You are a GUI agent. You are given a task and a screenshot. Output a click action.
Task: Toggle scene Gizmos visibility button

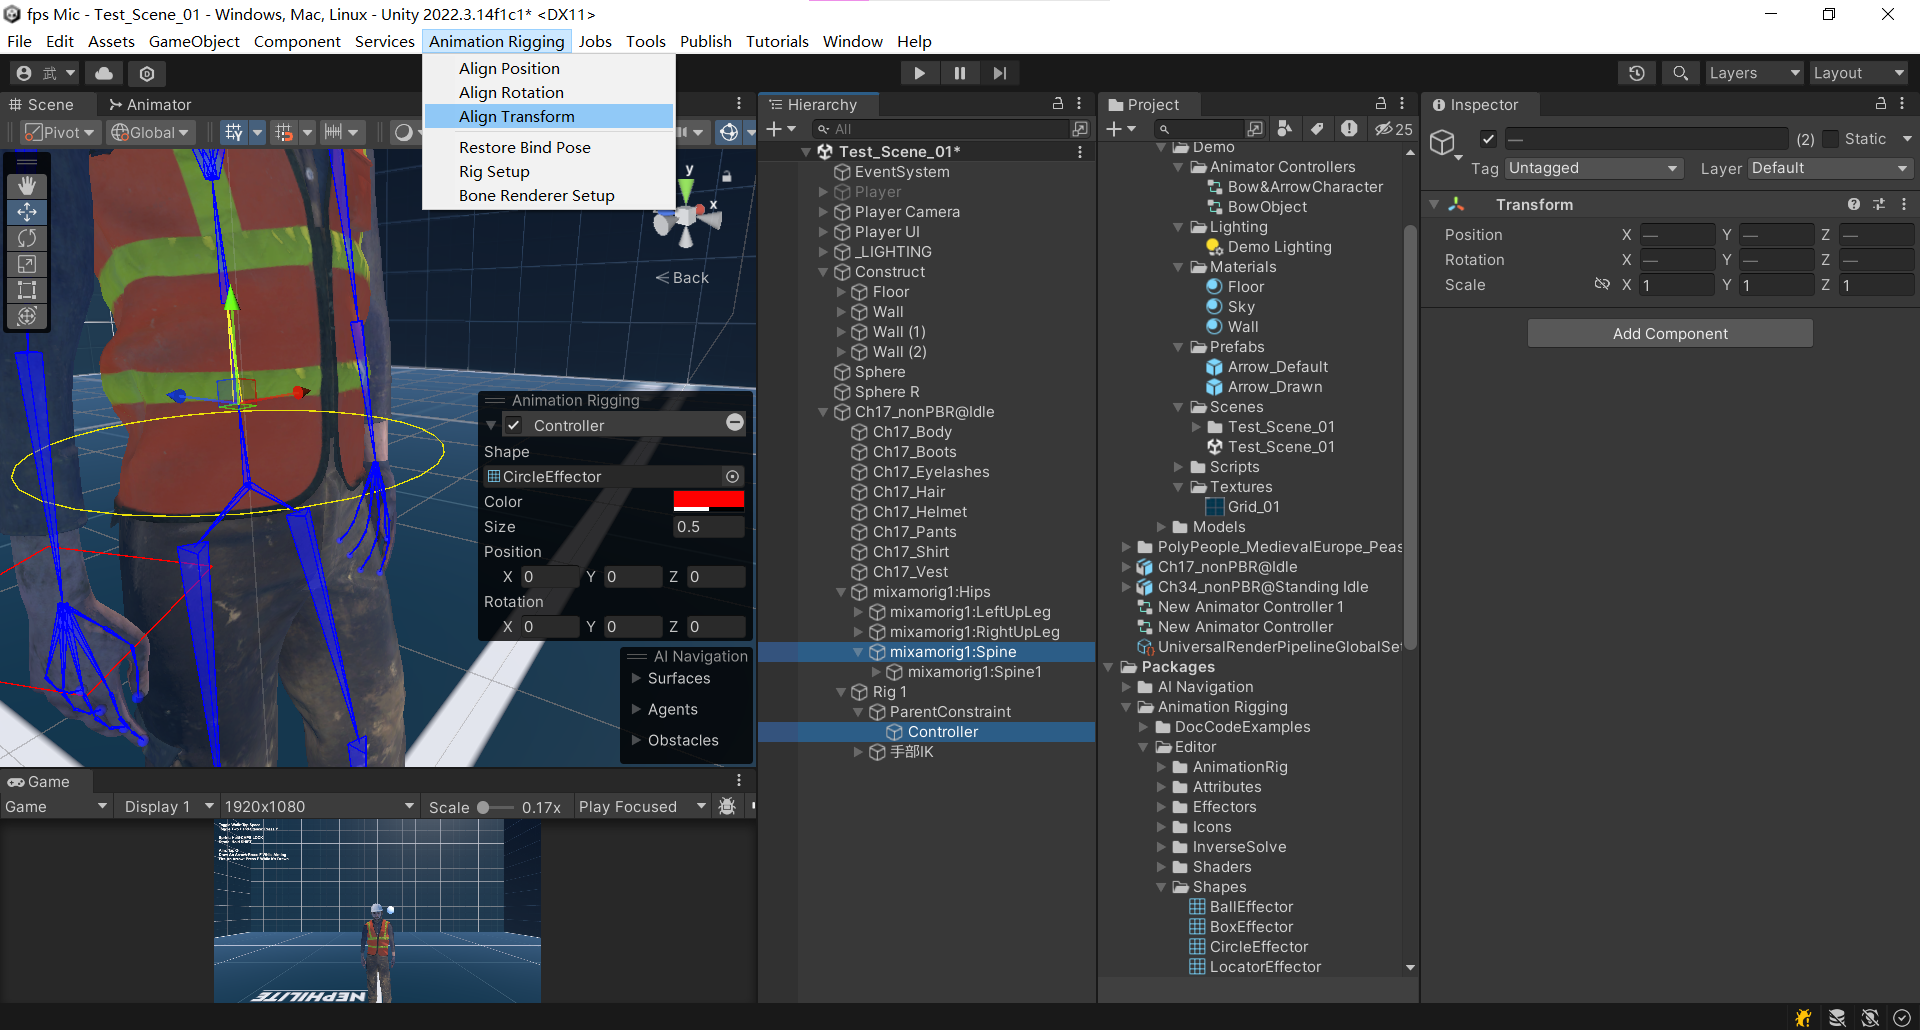(x=729, y=132)
